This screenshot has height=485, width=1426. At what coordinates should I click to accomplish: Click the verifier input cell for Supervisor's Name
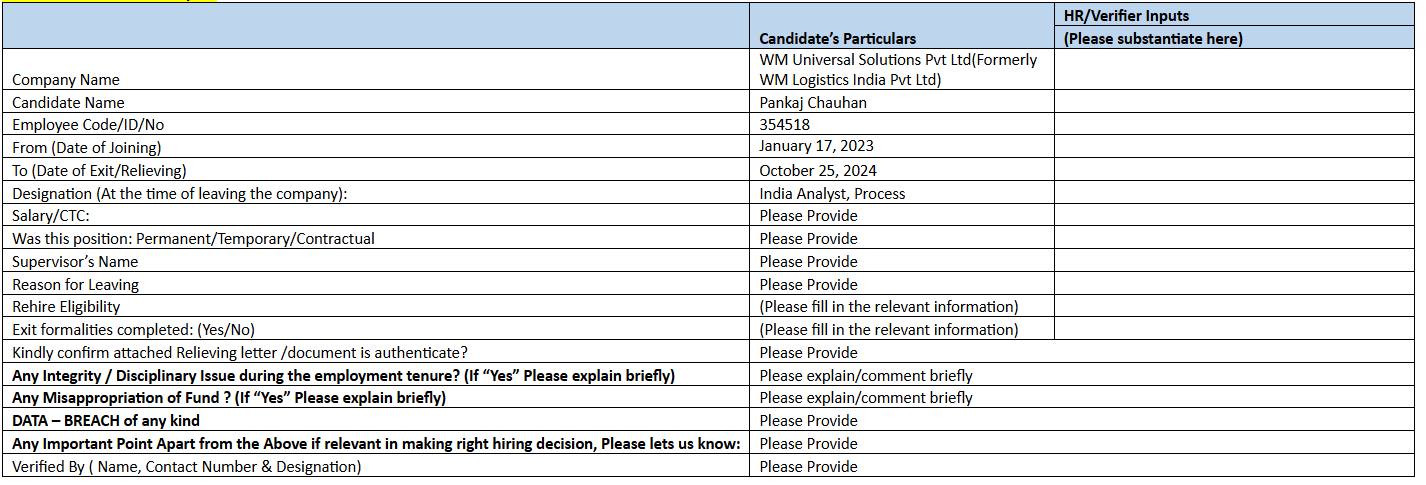coord(1234,261)
